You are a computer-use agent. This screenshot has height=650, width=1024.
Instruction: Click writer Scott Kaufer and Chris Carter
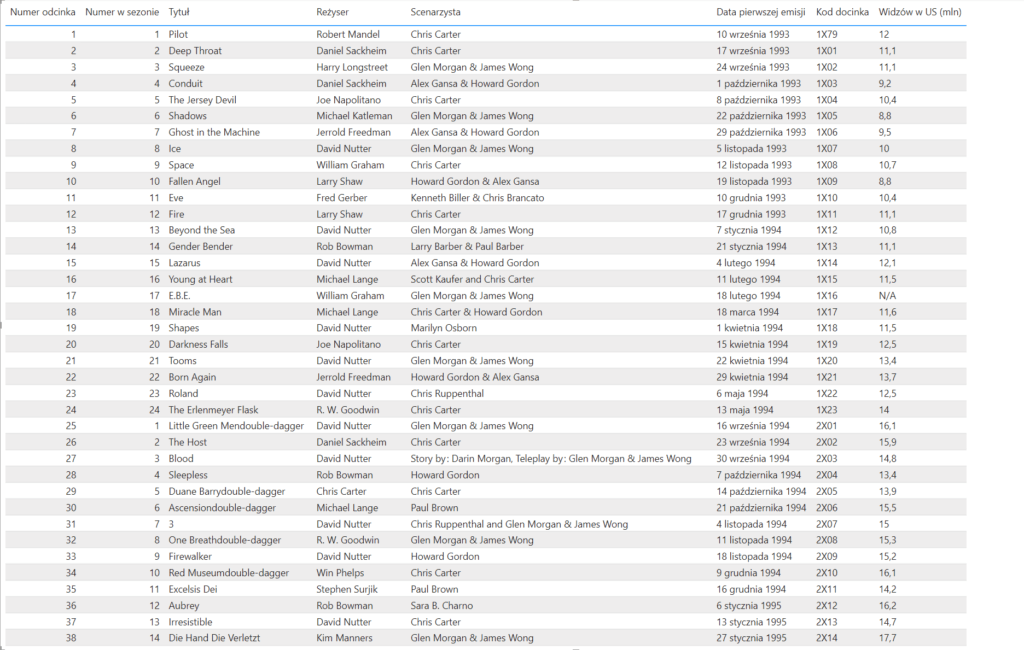click(x=472, y=280)
